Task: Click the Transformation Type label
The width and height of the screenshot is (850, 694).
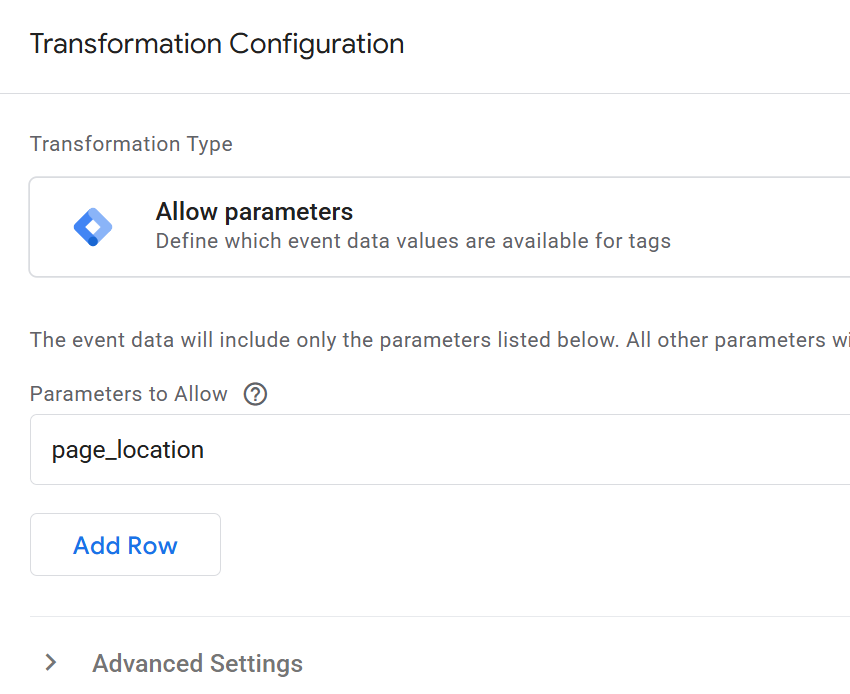Action: point(131,144)
